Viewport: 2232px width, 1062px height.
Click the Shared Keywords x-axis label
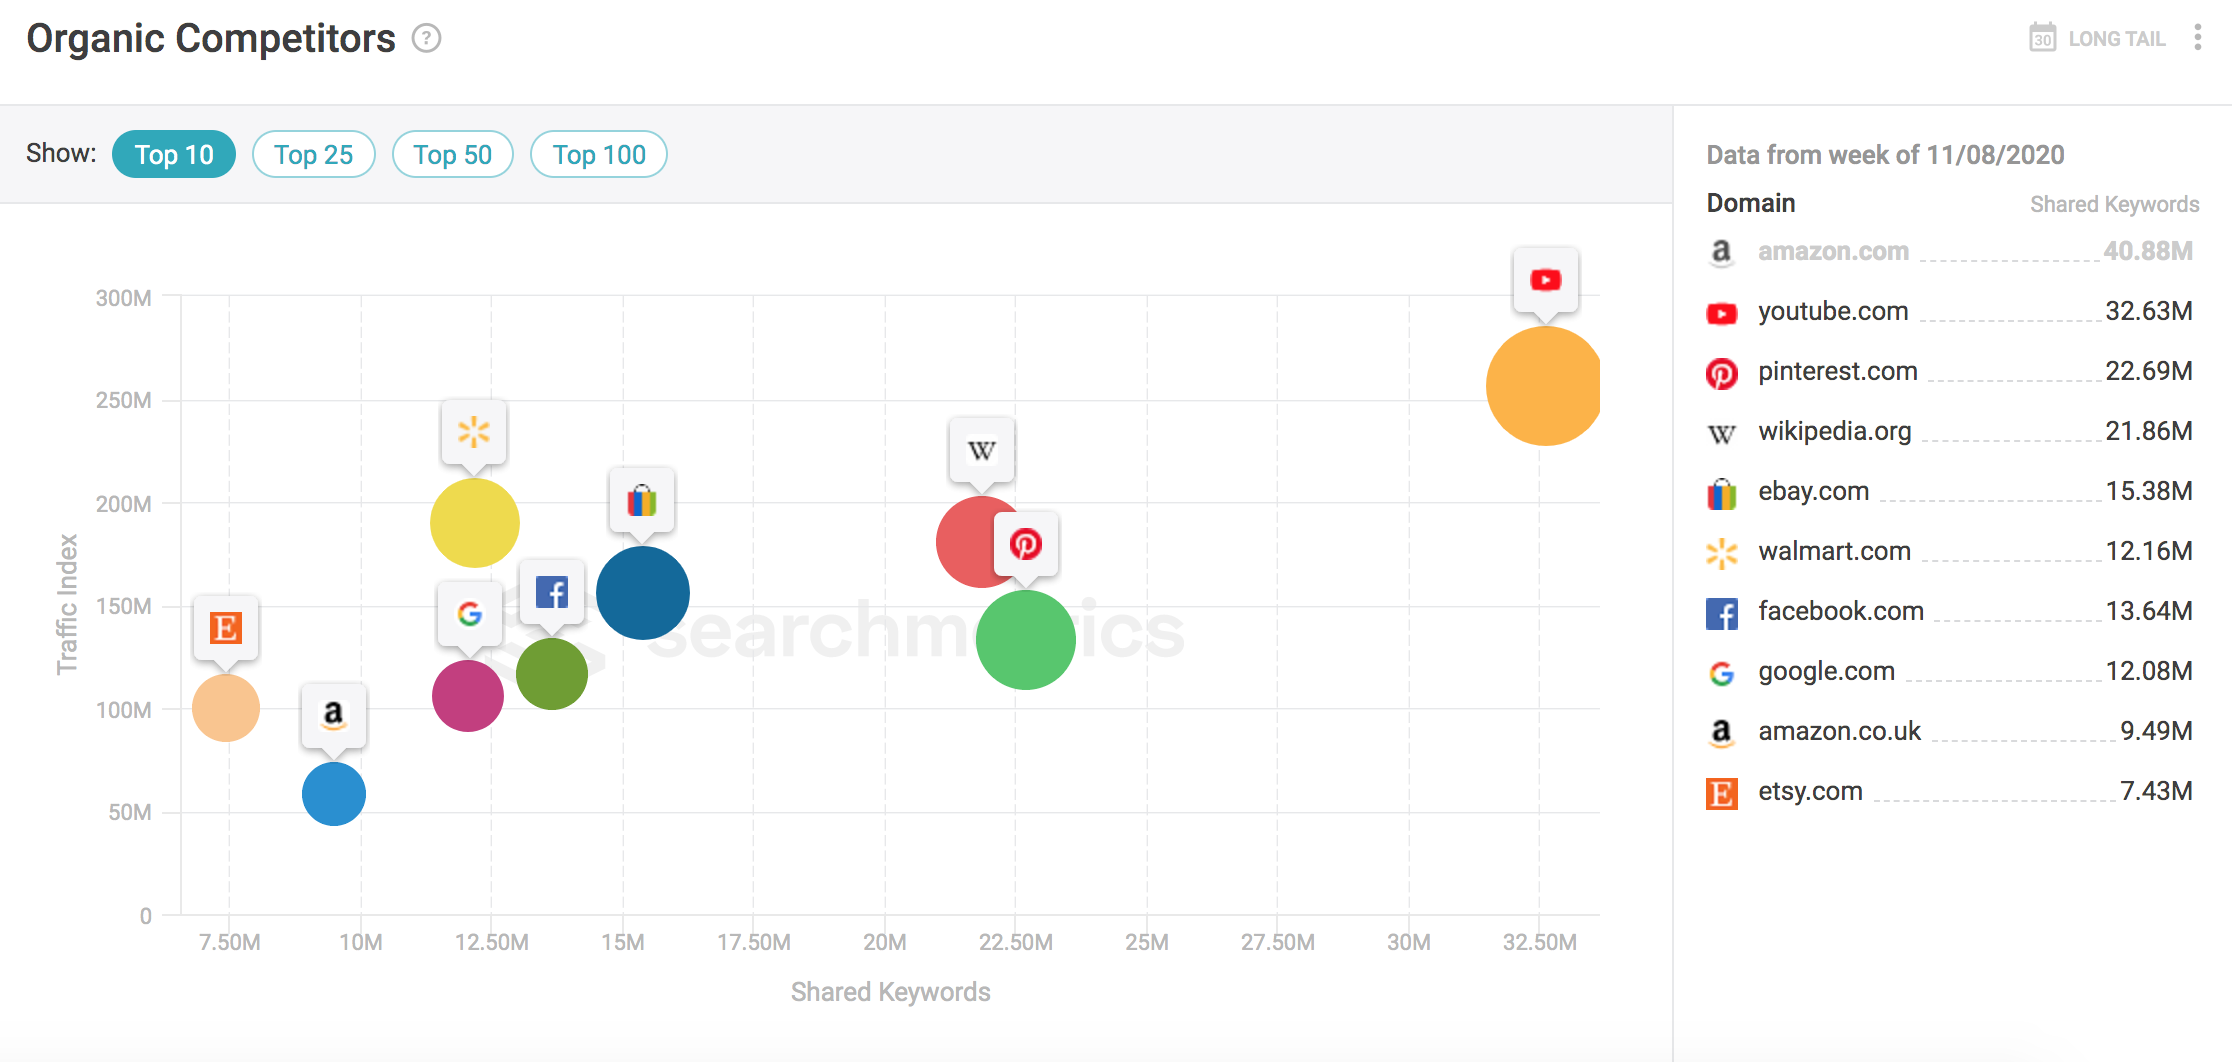coord(890,992)
